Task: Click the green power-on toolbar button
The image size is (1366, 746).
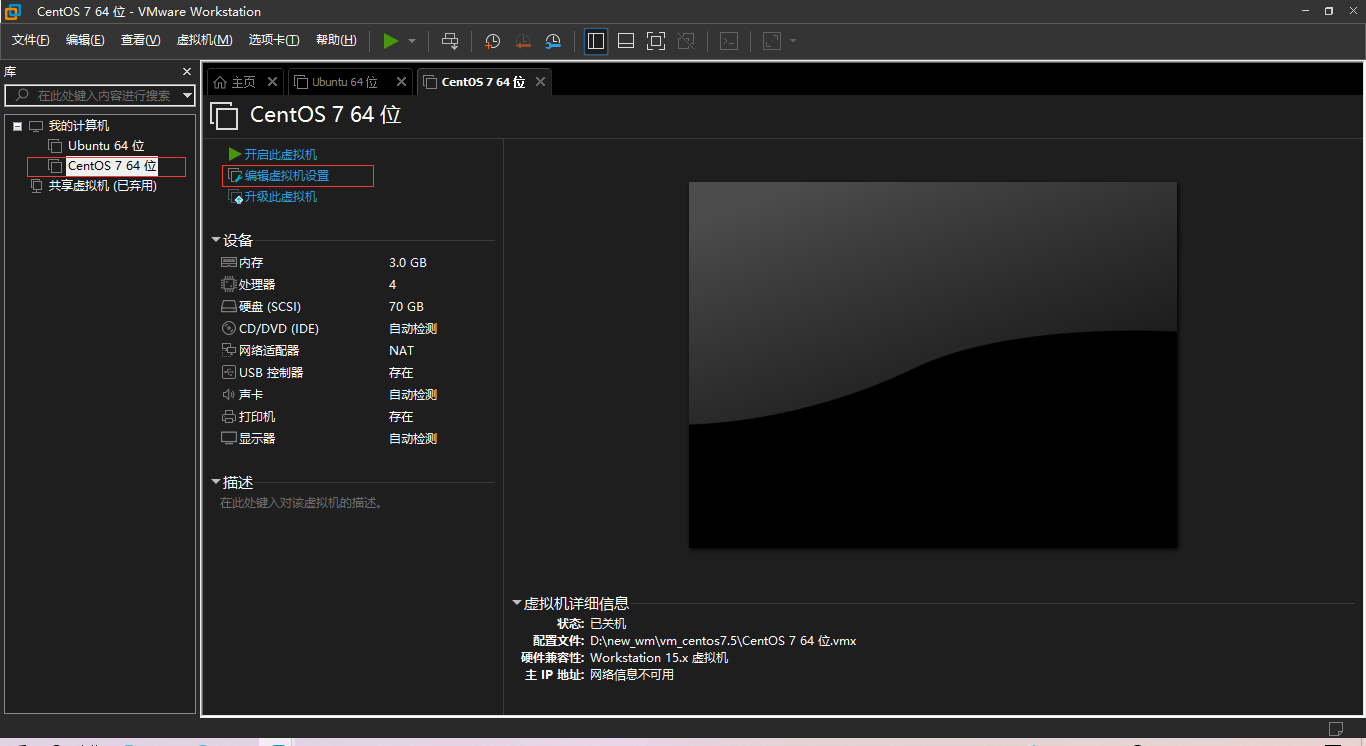Action: click(x=391, y=41)
